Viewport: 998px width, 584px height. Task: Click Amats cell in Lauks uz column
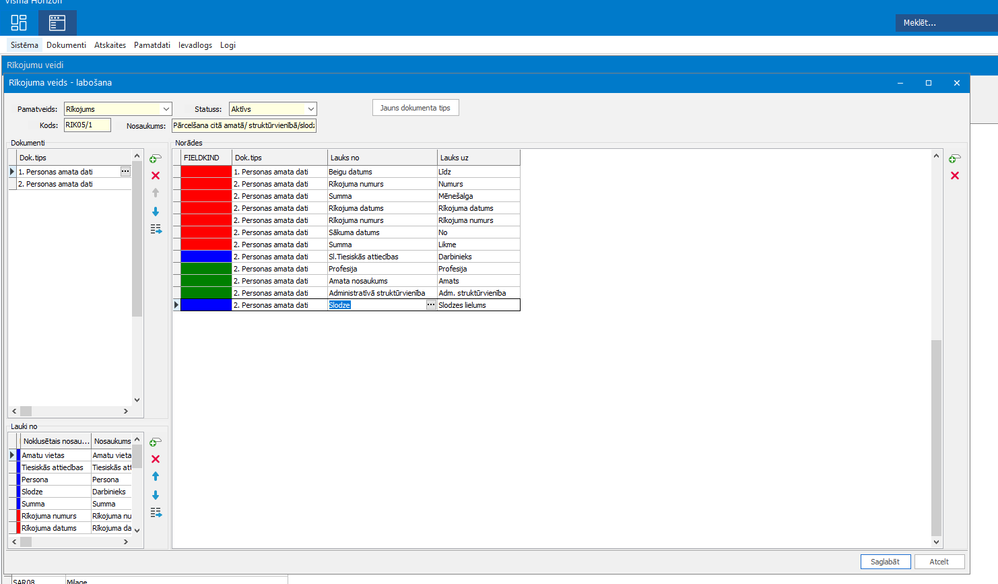point(479,281)
